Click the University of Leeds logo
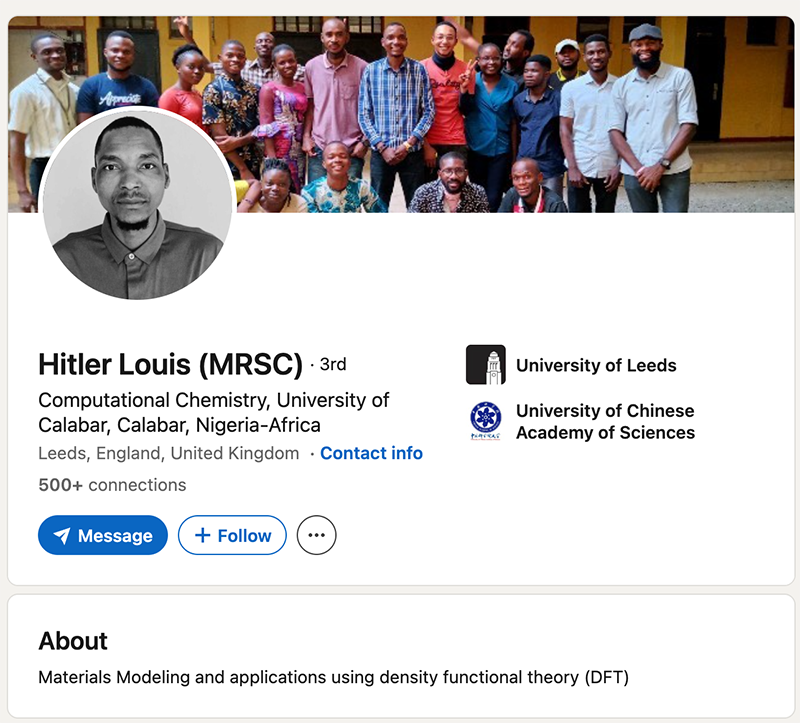The height and width of the screenshot is (723, 800). pos(486,365)
